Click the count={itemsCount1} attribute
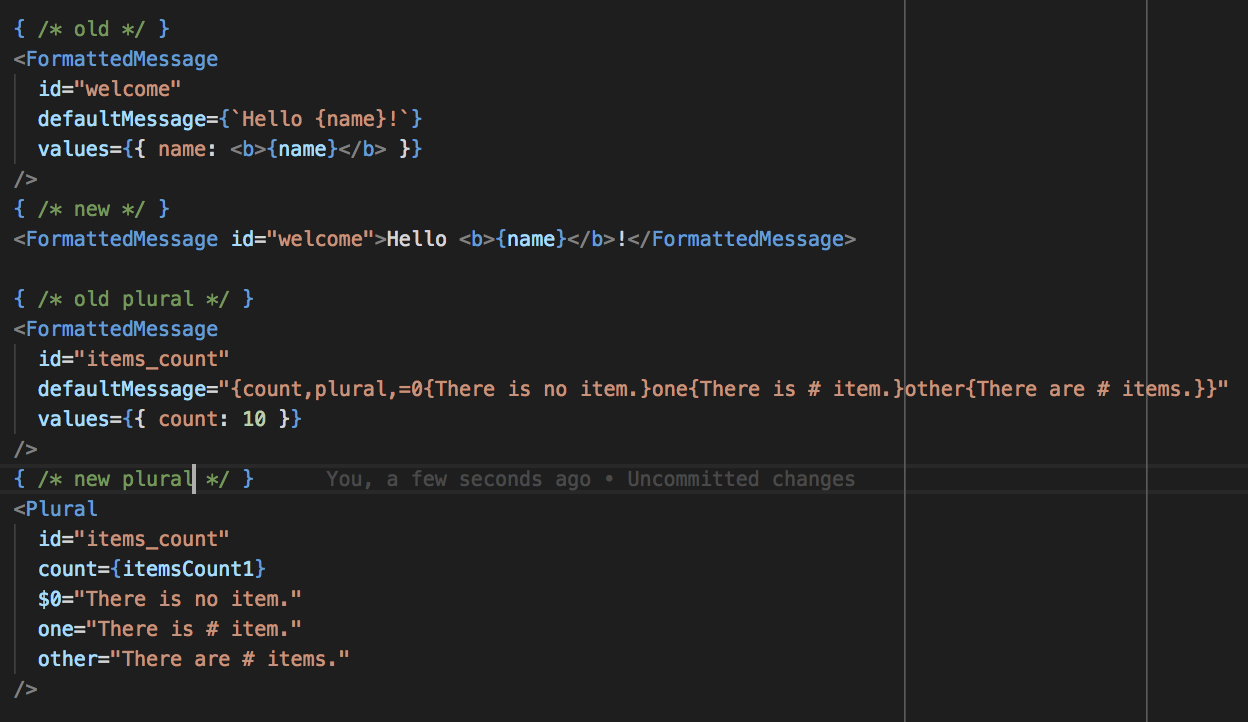The image size is (1248, 722). pyautogui.click(x=152, y=569)
